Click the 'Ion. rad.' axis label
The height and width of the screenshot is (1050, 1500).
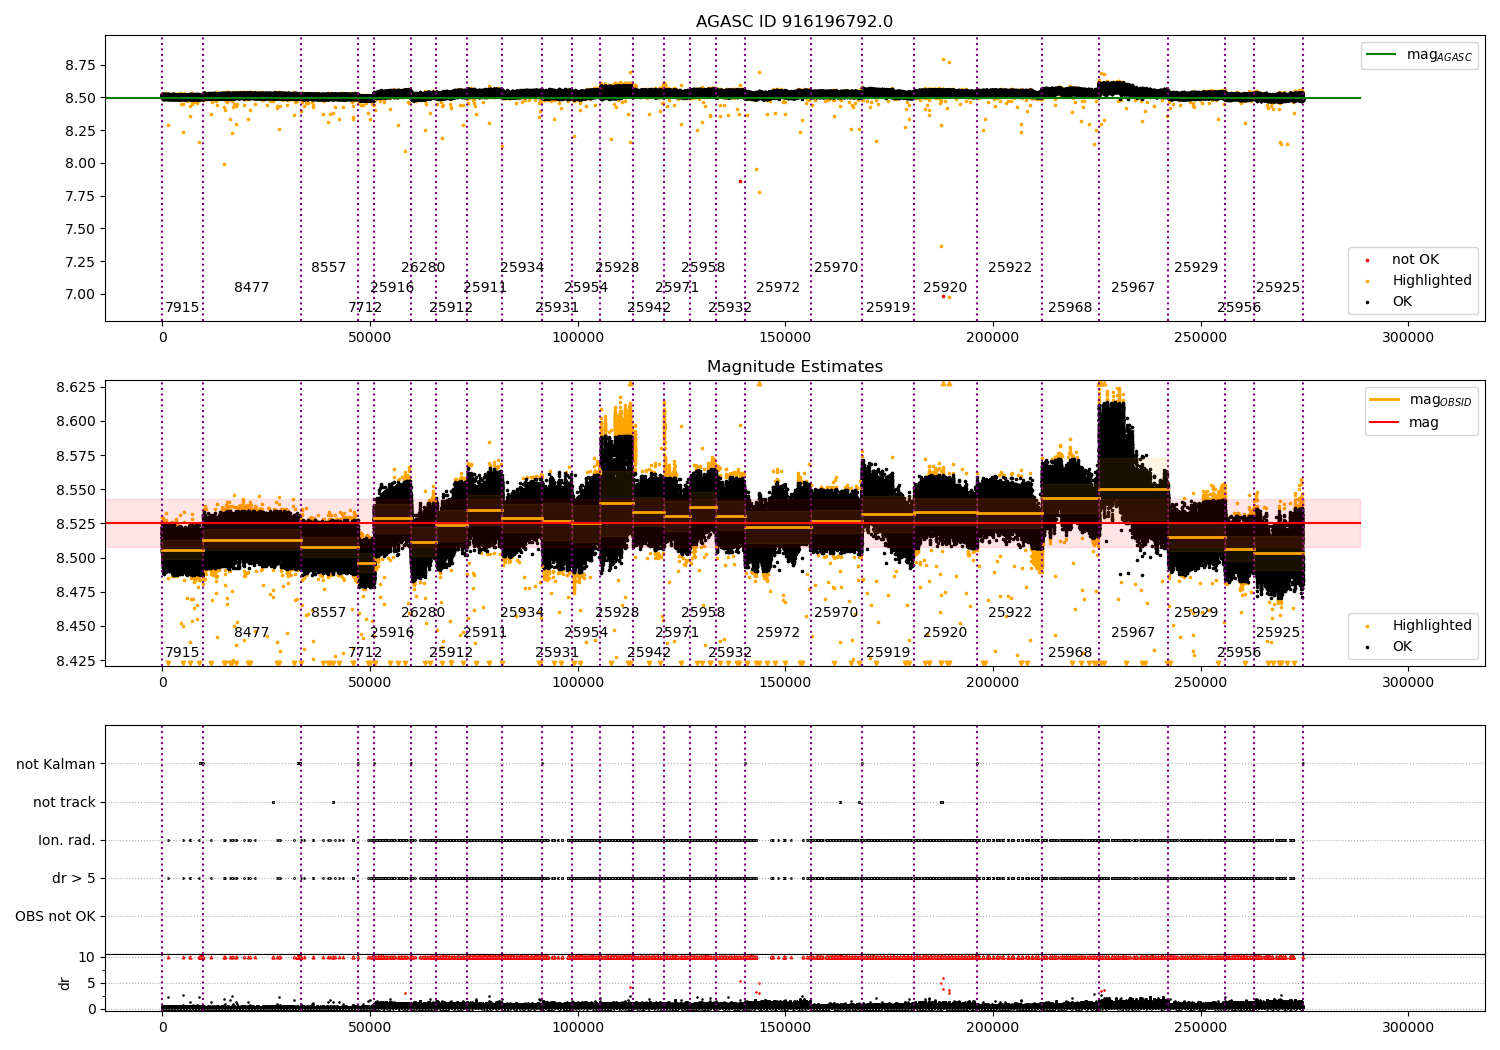pos(67,840)
